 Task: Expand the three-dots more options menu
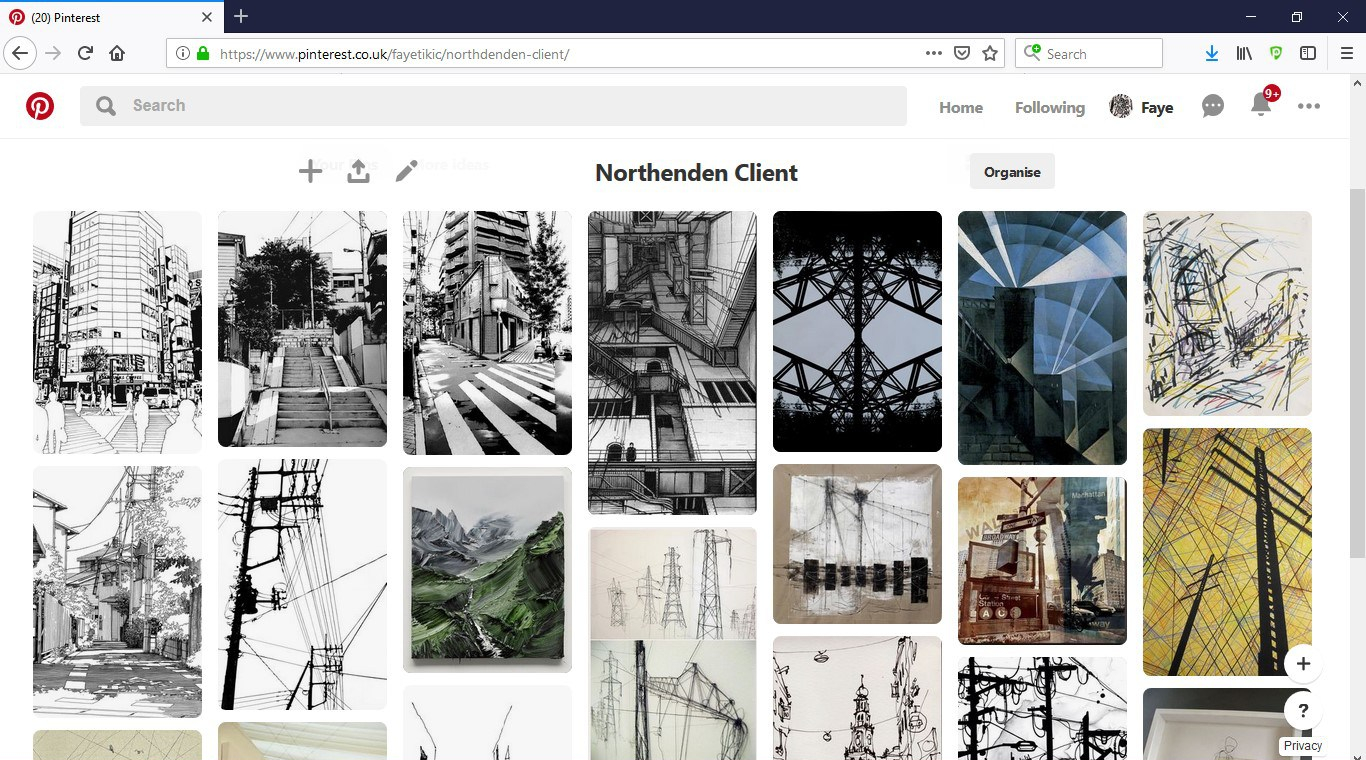pyautogui.click(x=1309, y=106)
